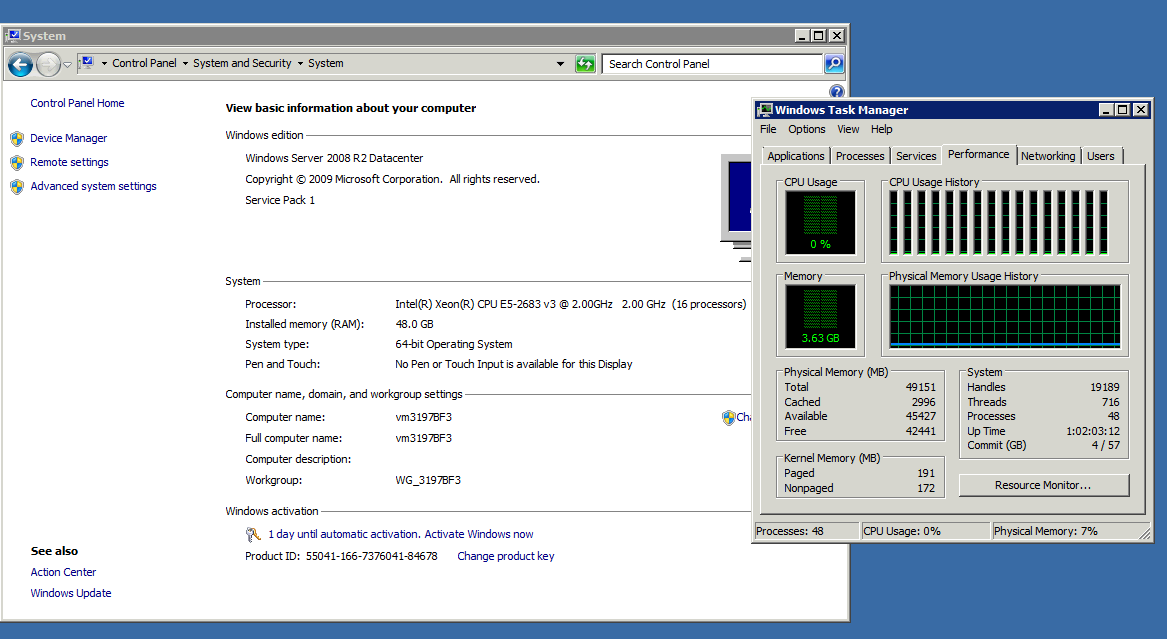The image size is (1167, 639).
Task: Open the Change product key link
Action: 505,556
